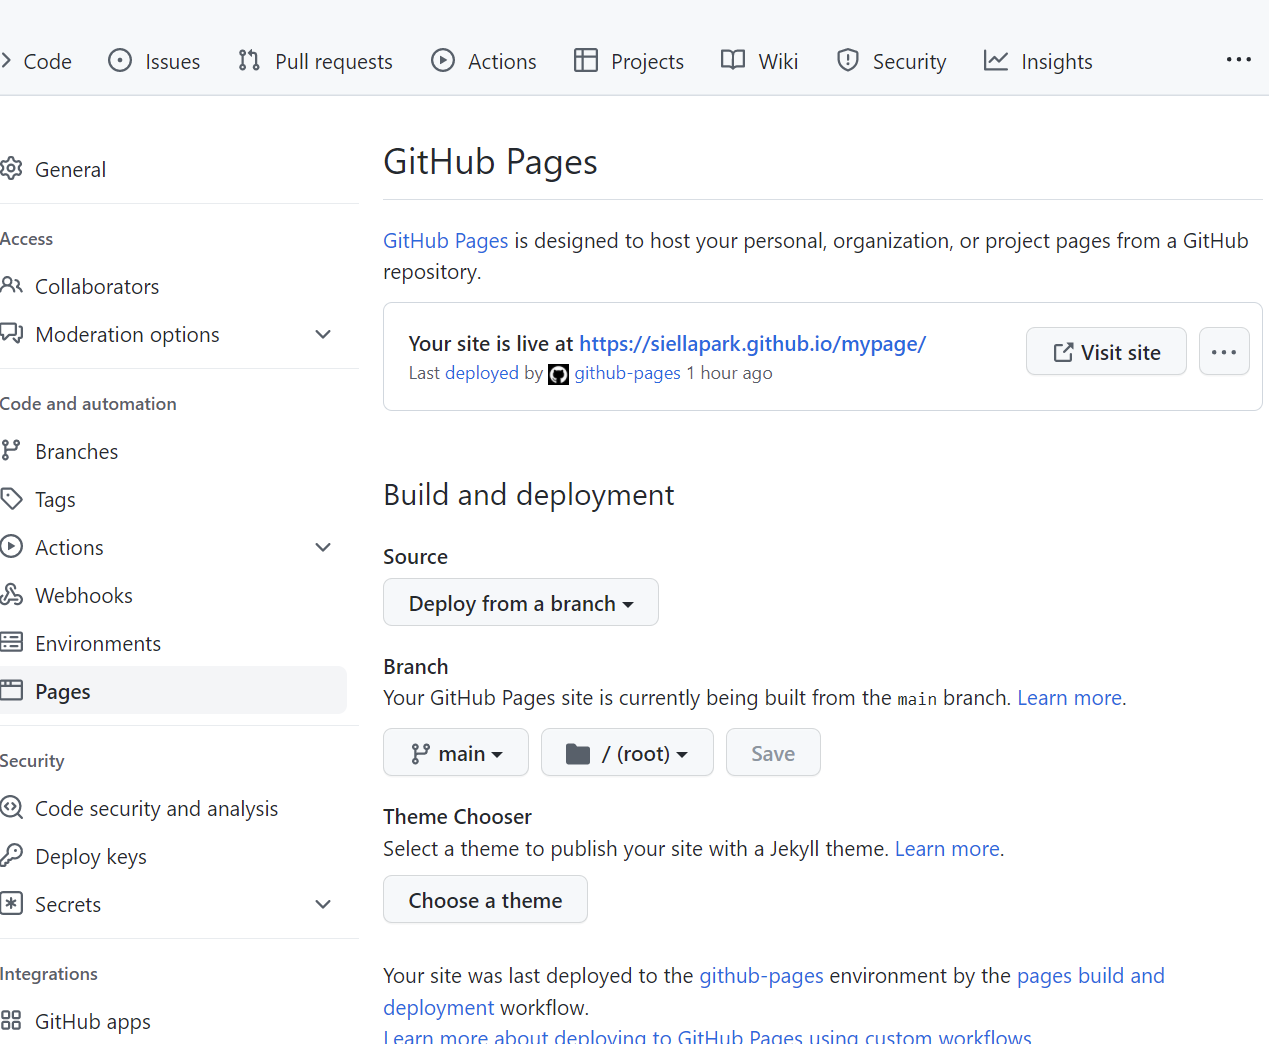Click Learn more link about Jekyll theme
The width and height of the screenshot is (1269, 1044).
click(x=947, y=849)
